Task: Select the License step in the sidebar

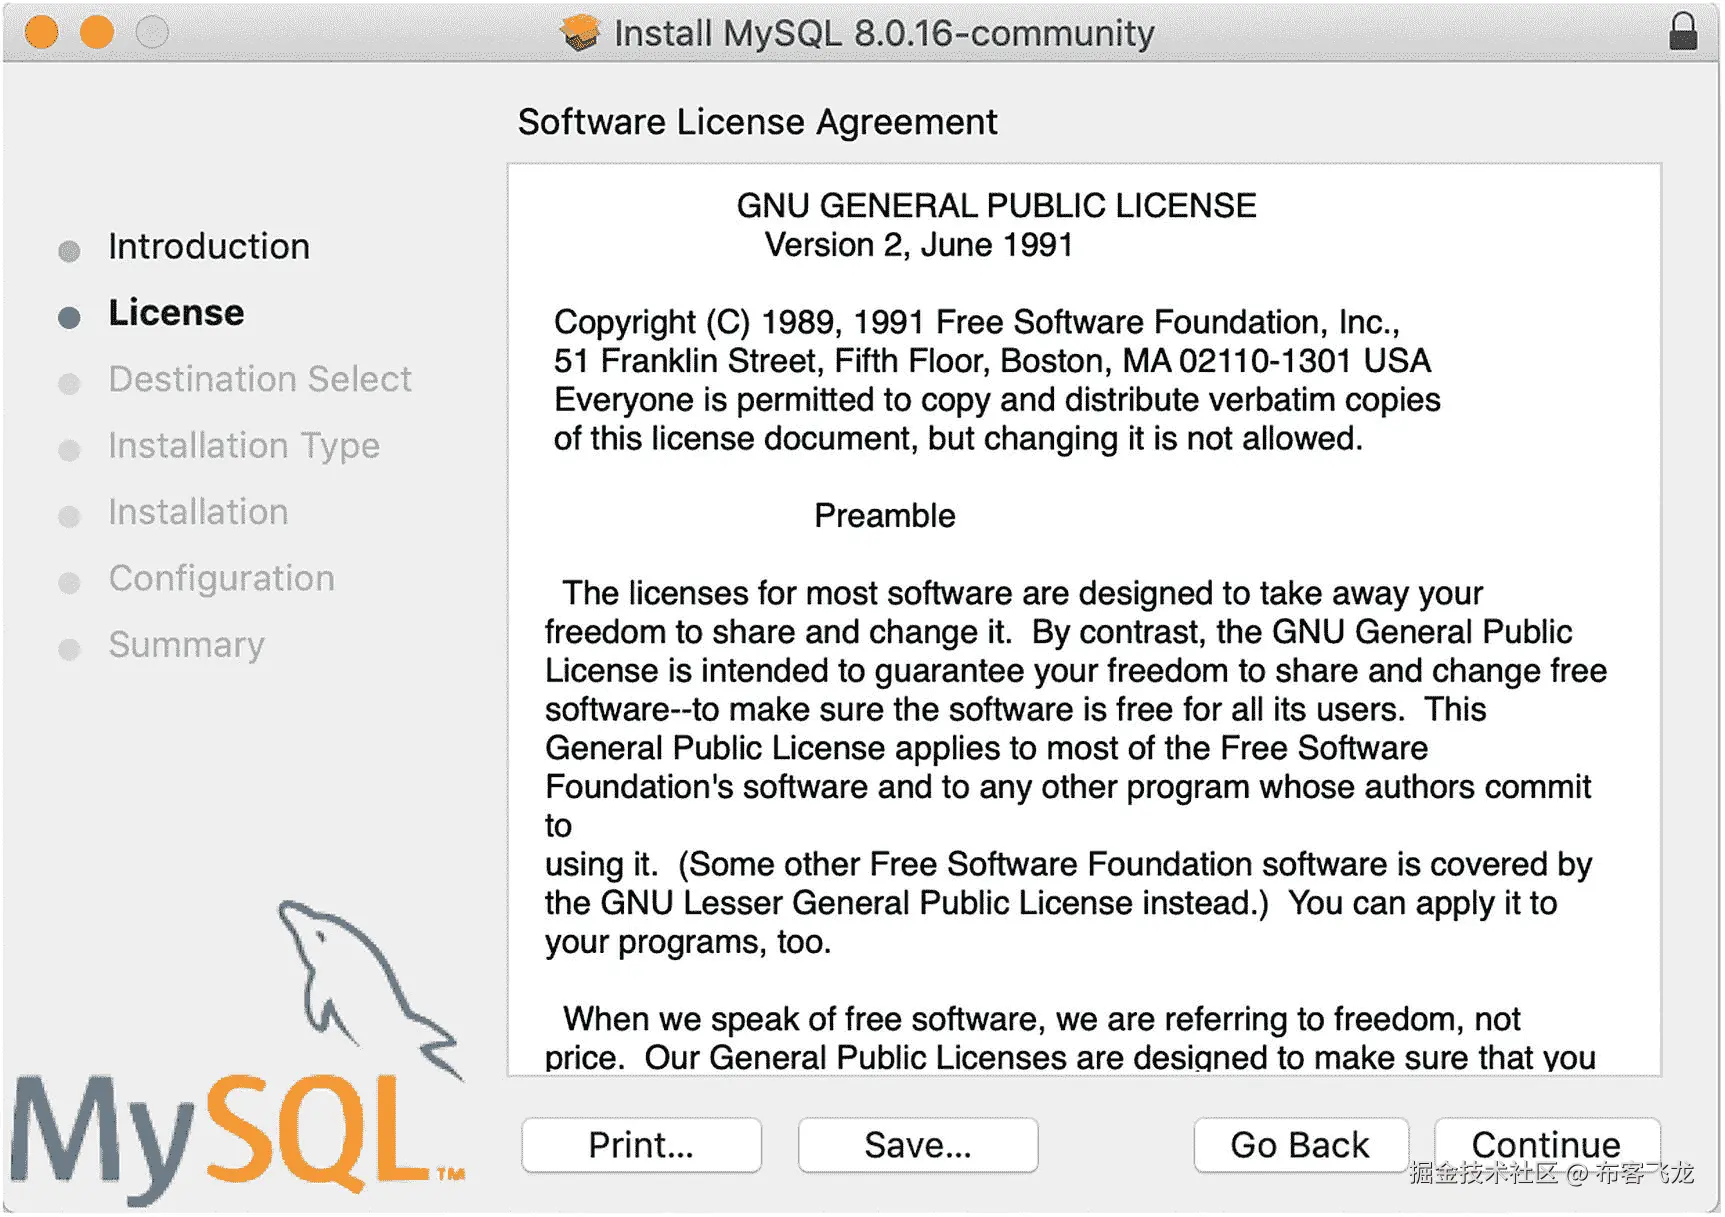Action: (x=176, y=313)
